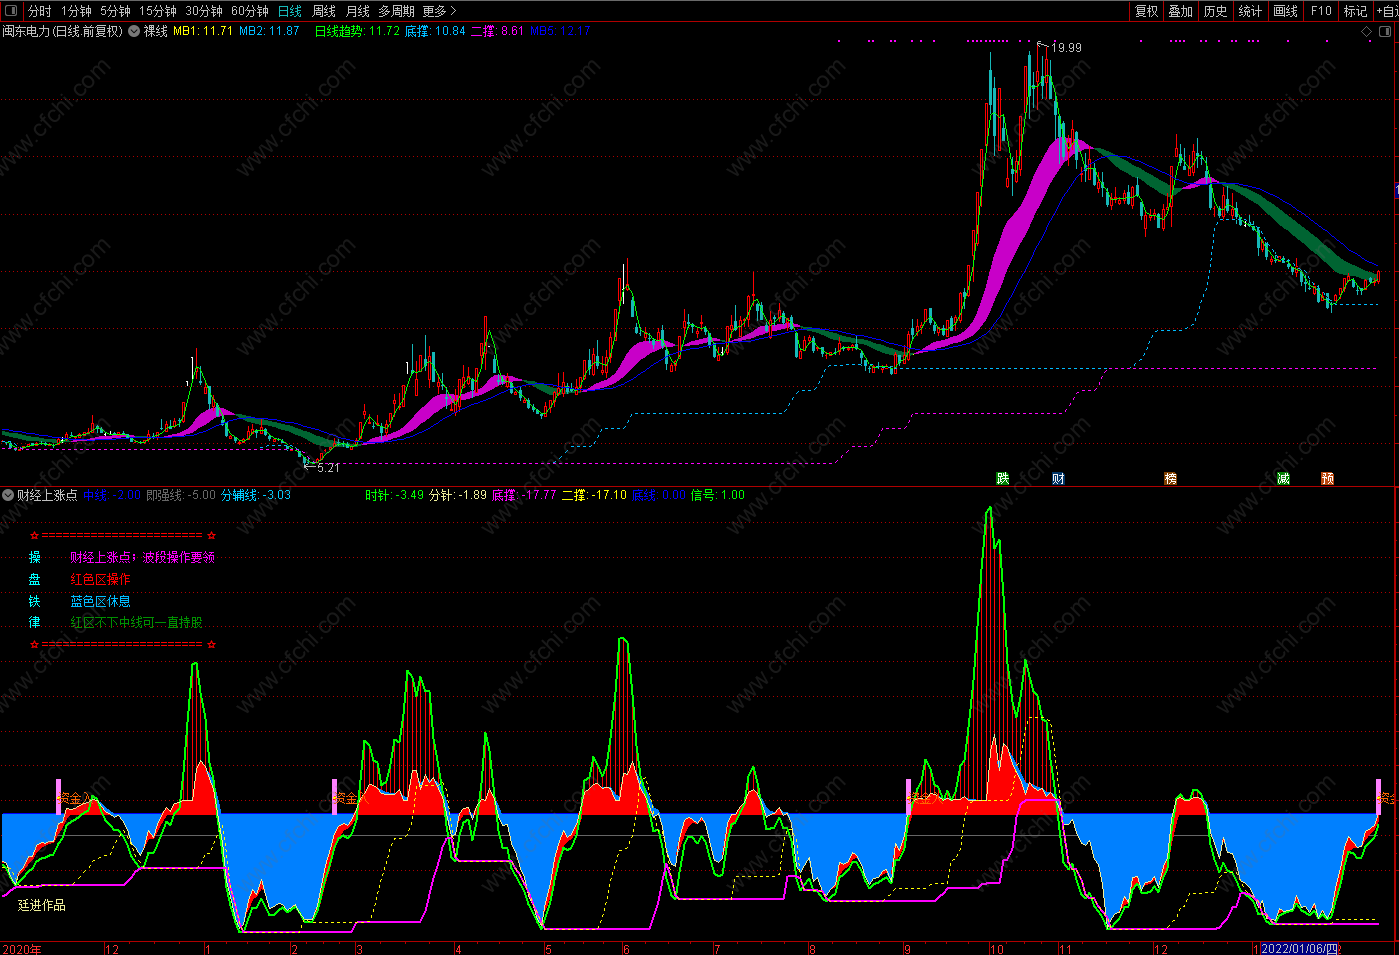The height and width of the screenshot is (955, 1399).
Task: Click 2022/01/06/四 date cursor label
Action: pos(1299,948)
